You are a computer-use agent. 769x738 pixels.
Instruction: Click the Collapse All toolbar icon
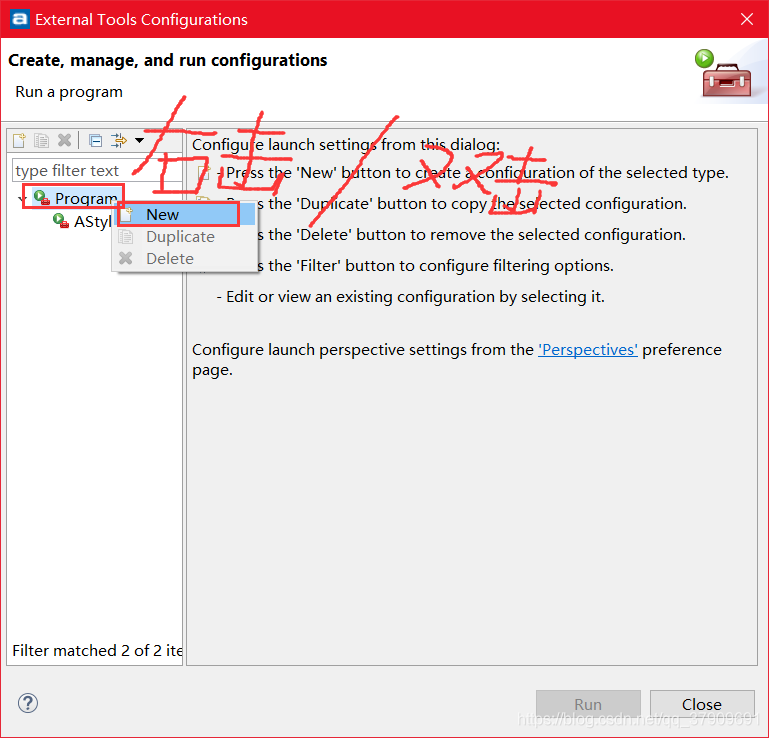96,141
